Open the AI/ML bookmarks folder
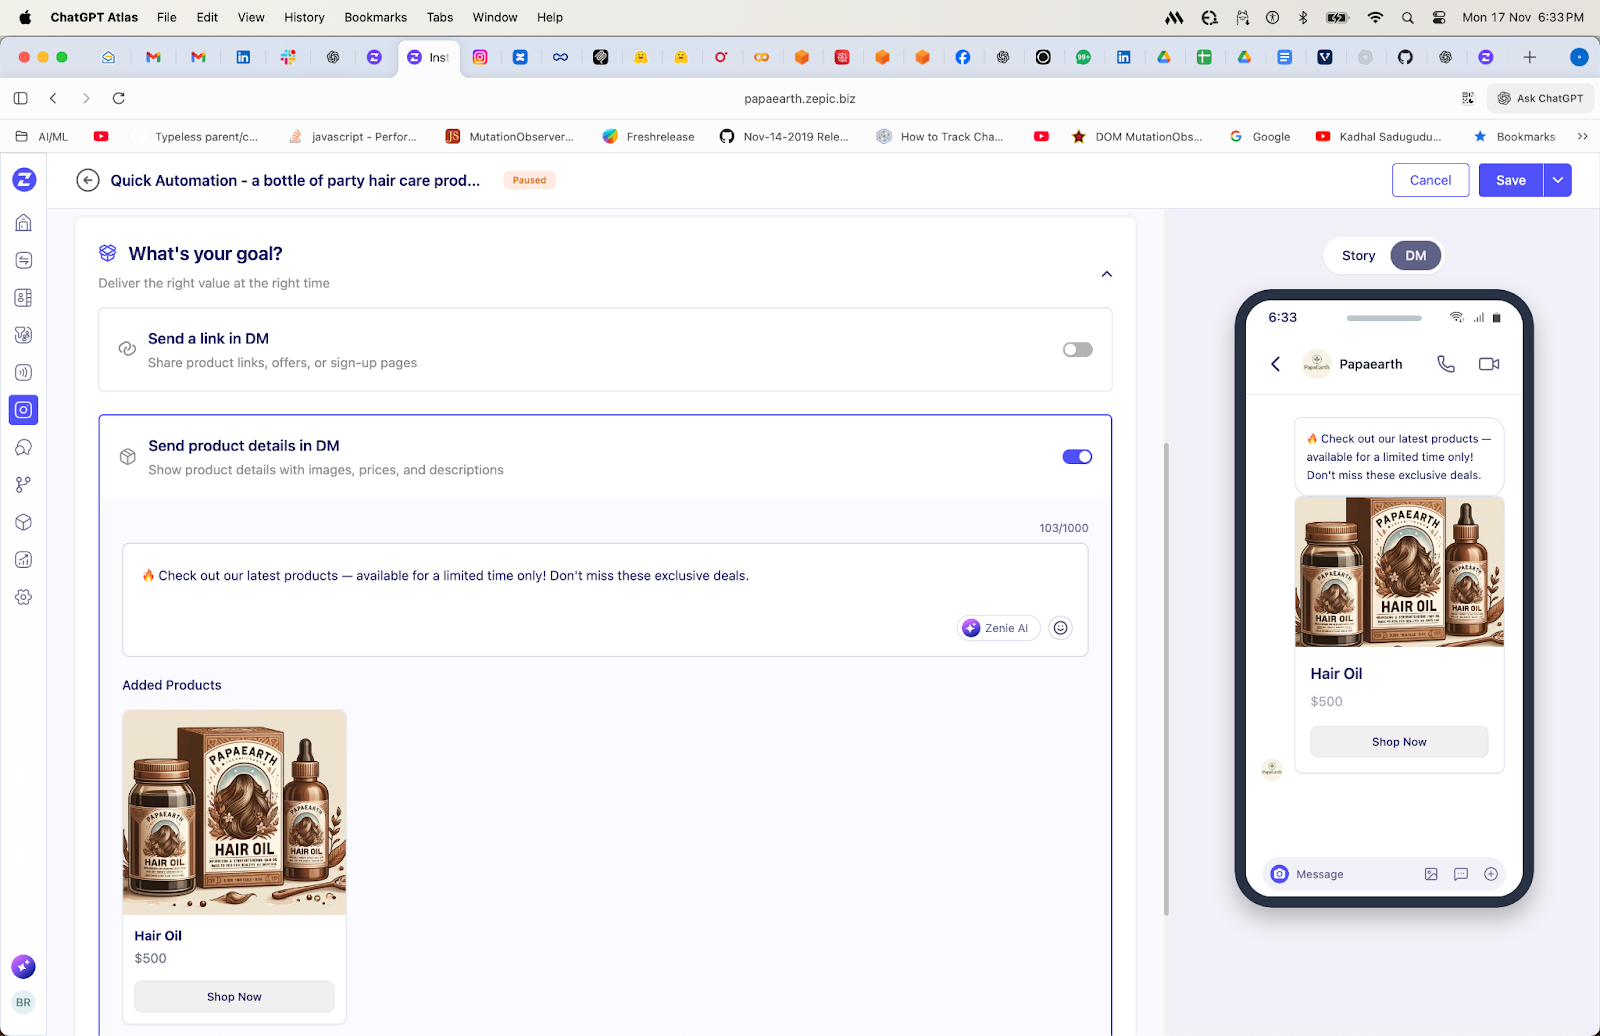The width and height of the screenshot is (1600, 1036). click(x=42, y=137)
